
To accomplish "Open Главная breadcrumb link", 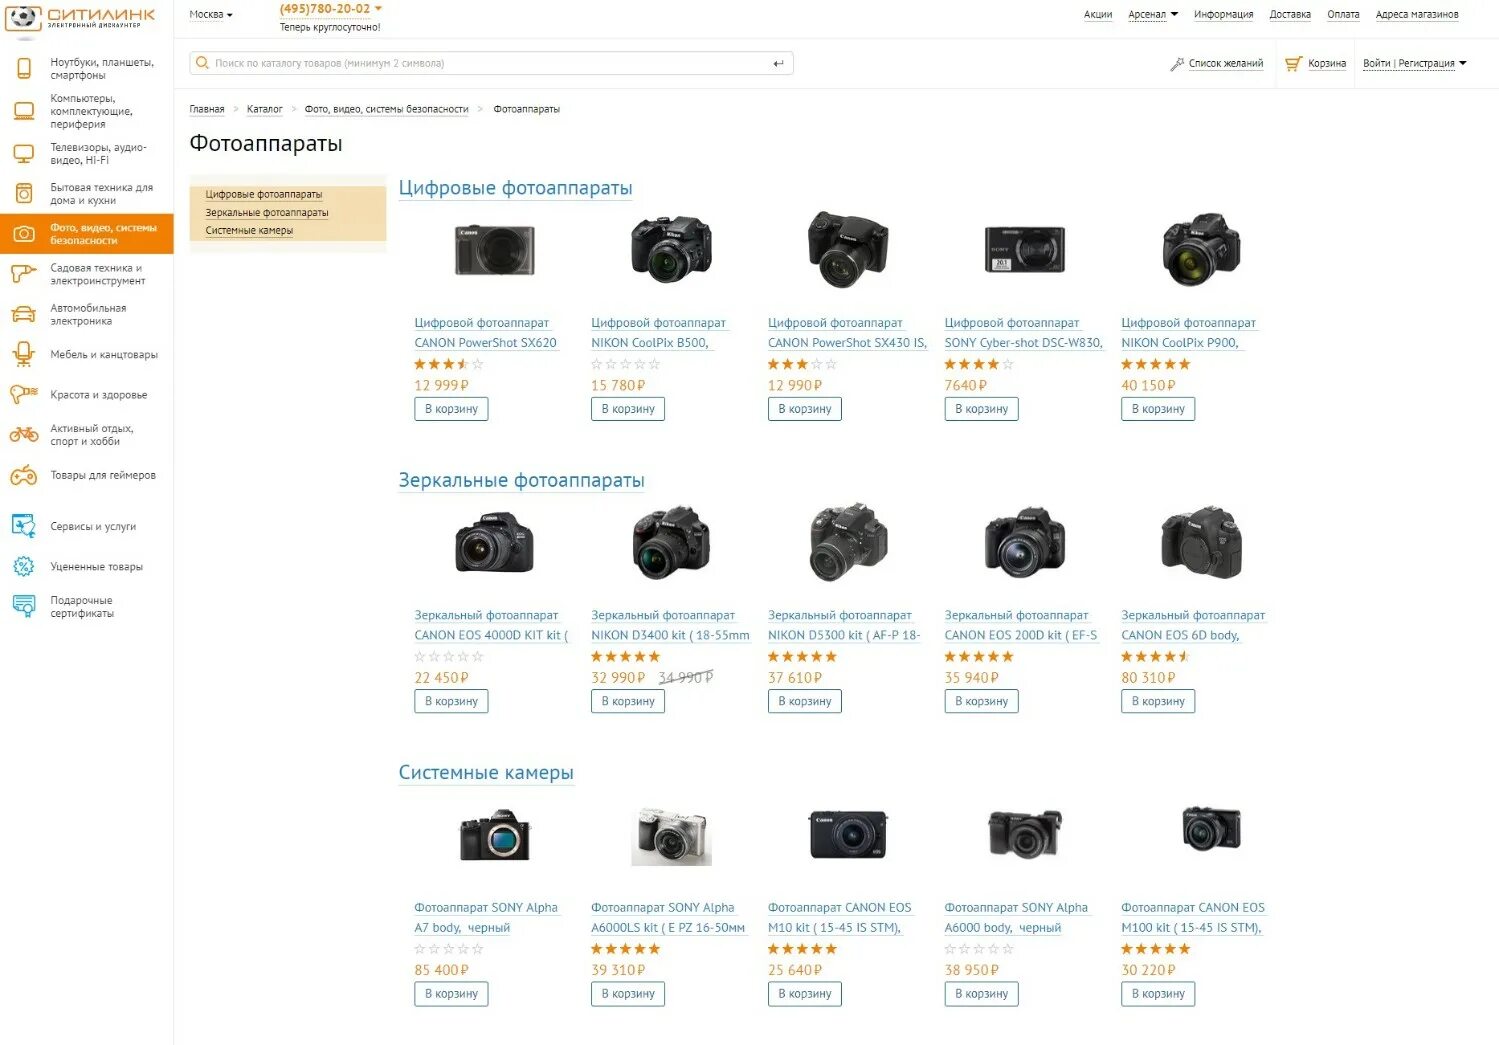I will pyautogui.click(x=207, y=109).
